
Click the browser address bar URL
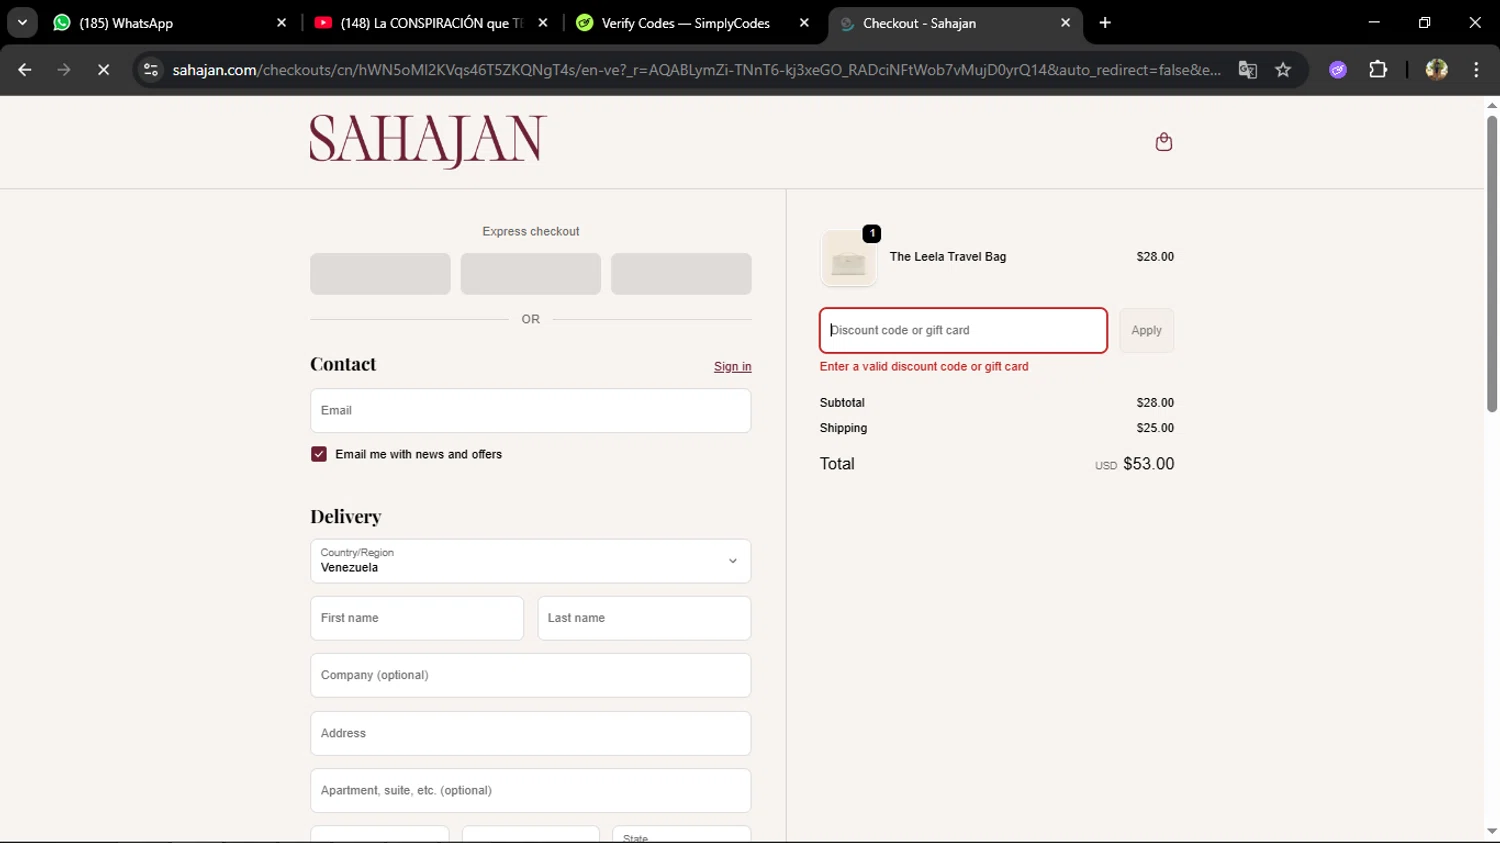click(696, 70)
